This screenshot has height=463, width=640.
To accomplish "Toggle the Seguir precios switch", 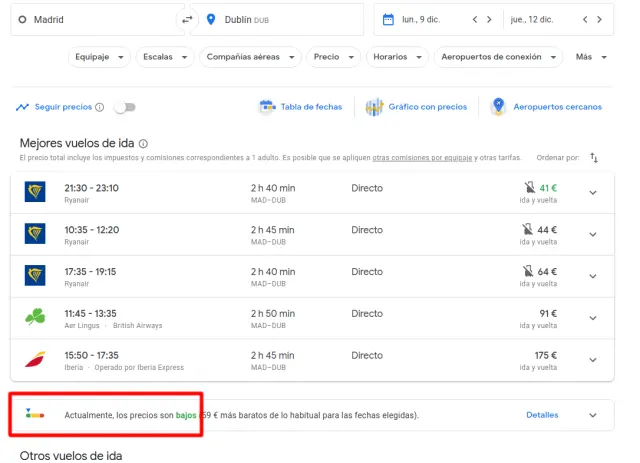I will 125,107.
